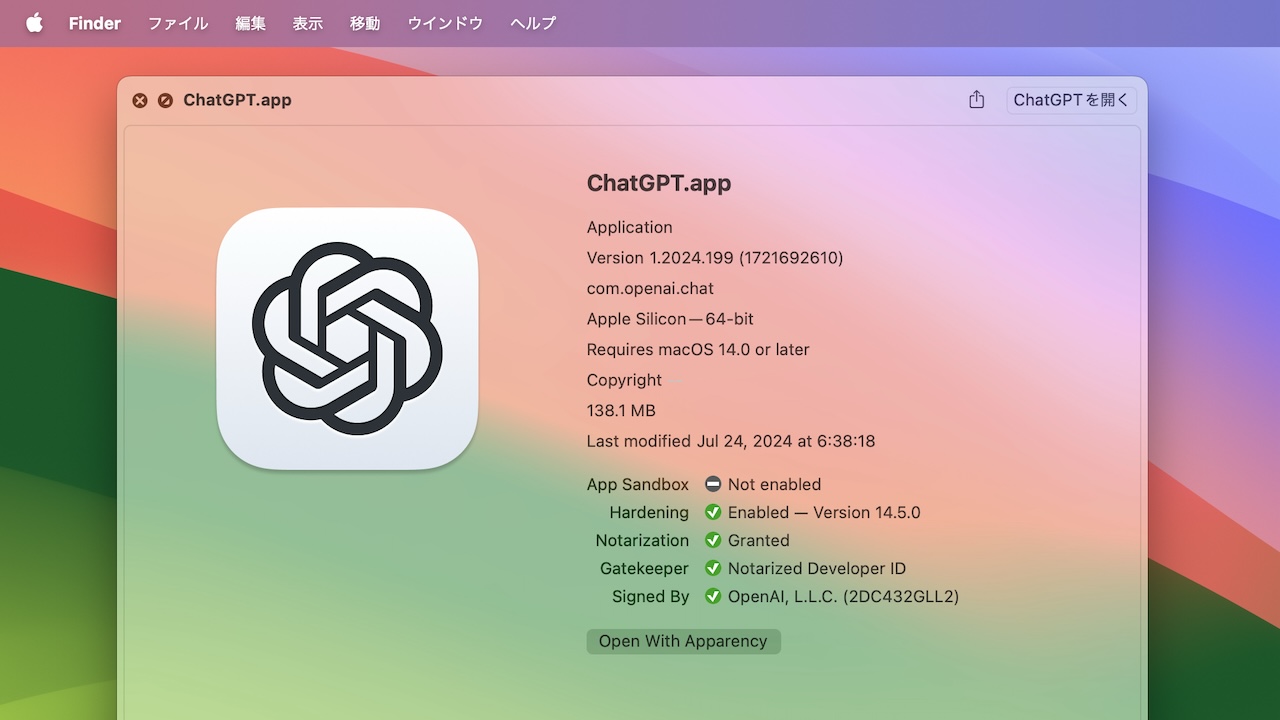The height and width of the screenshot is (720, 1280).
Task: Click the Notarization label
Action: 642,540
